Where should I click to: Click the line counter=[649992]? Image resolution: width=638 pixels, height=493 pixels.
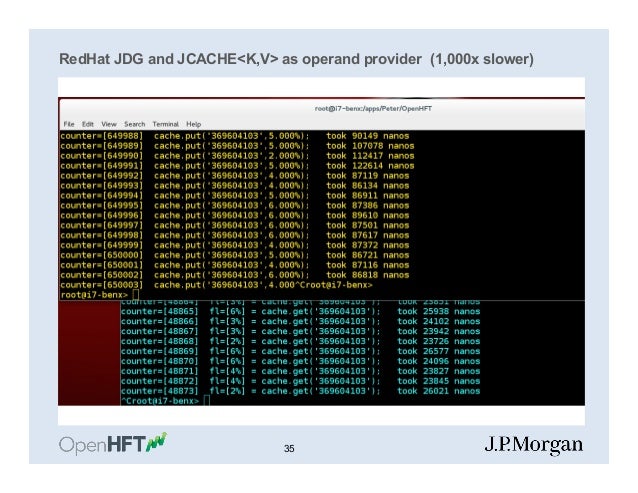234,176
